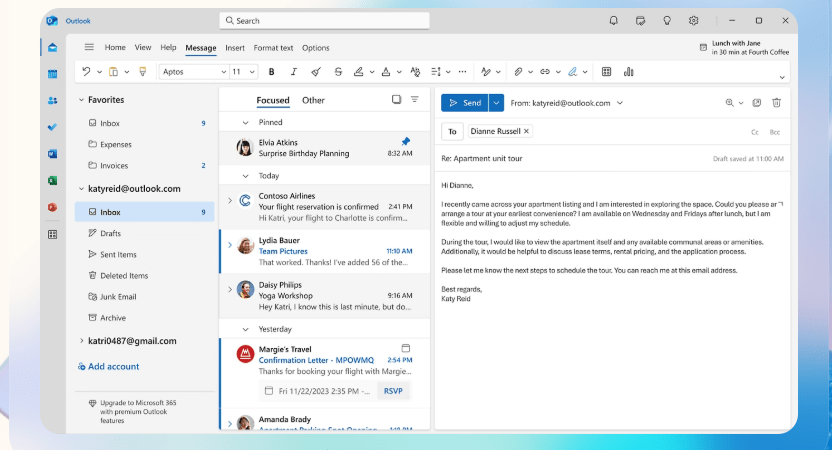Image resolution: width=832 pixels, height=450 pixels.
Task: Expand the ribbon with the chevron
Action: 782,77
